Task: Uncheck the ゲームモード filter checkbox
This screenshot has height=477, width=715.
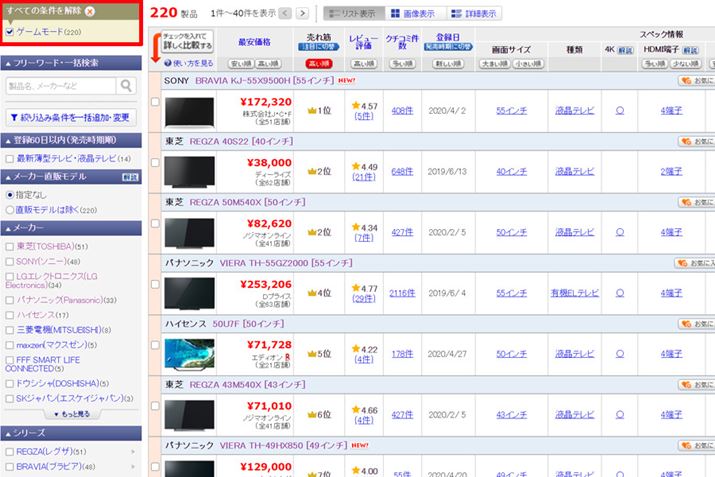Action: coord(10,33)
